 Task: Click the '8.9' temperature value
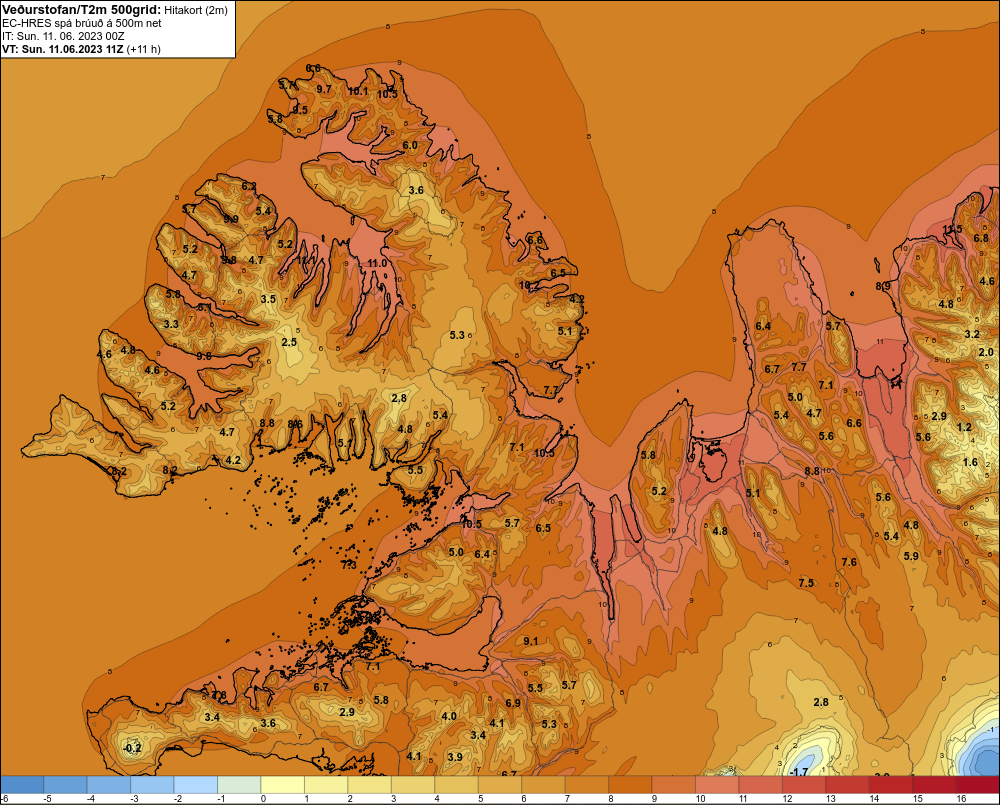point(883,286)
